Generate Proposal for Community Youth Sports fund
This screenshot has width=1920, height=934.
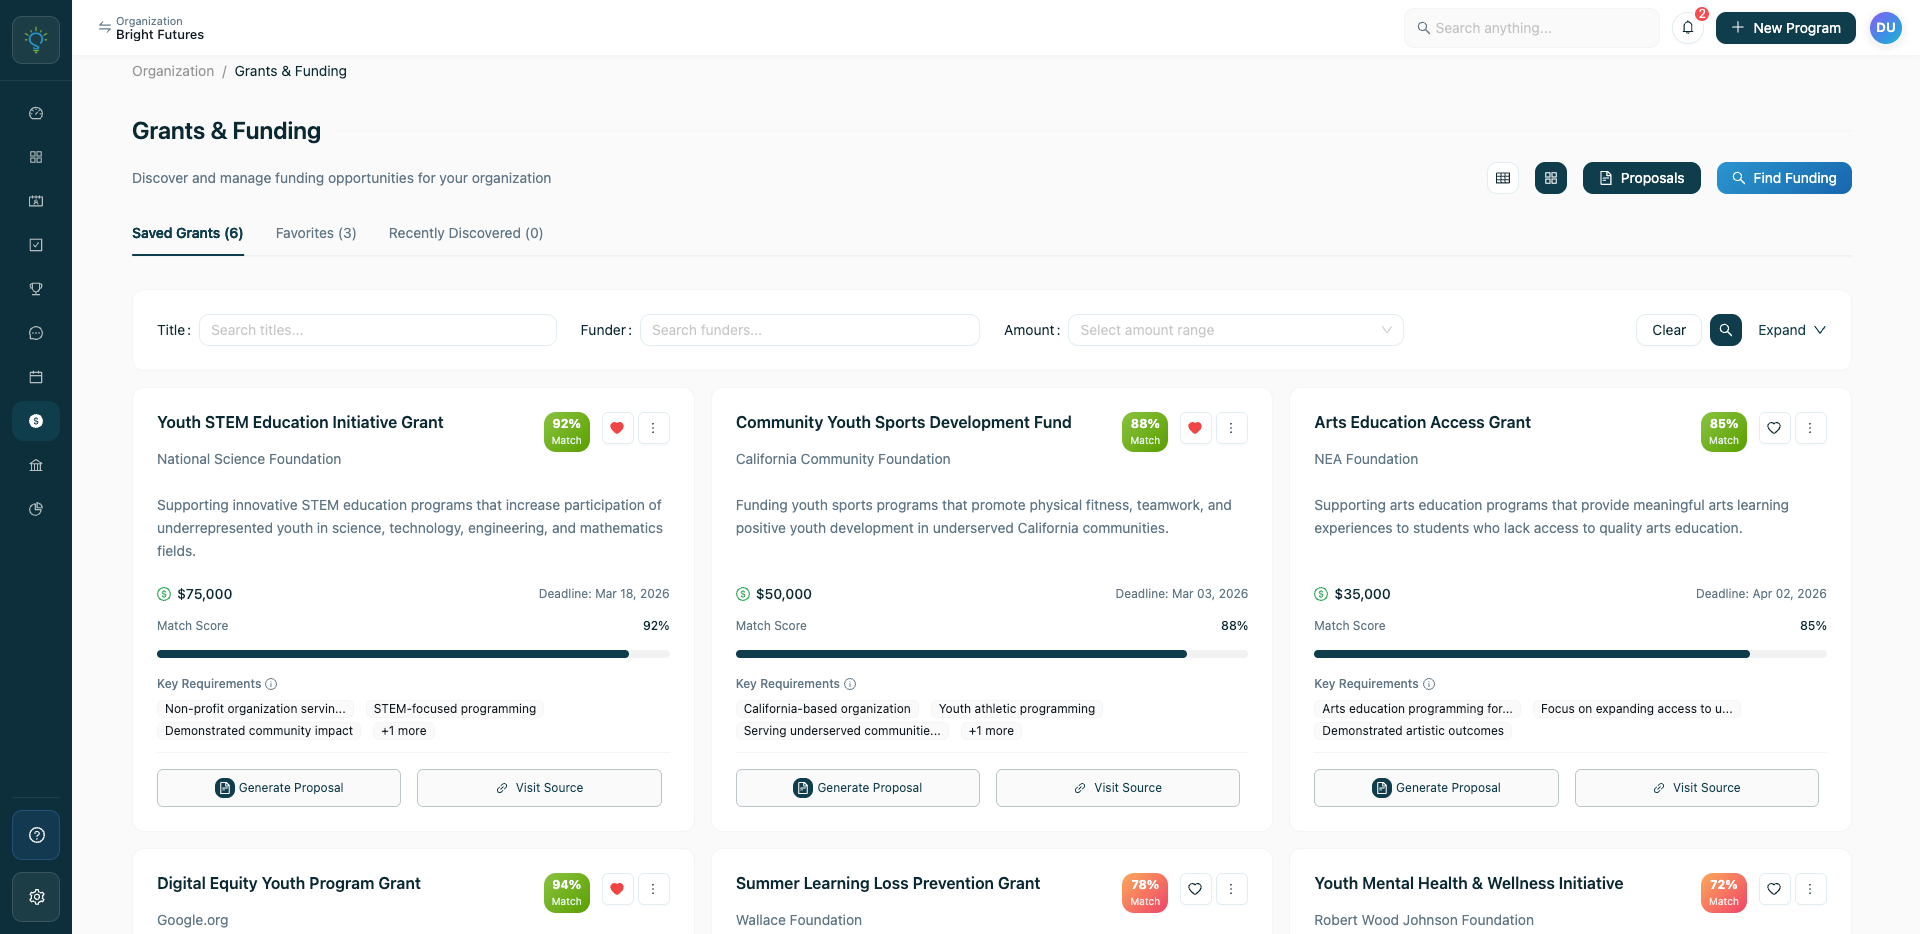(x=858, y=788)
